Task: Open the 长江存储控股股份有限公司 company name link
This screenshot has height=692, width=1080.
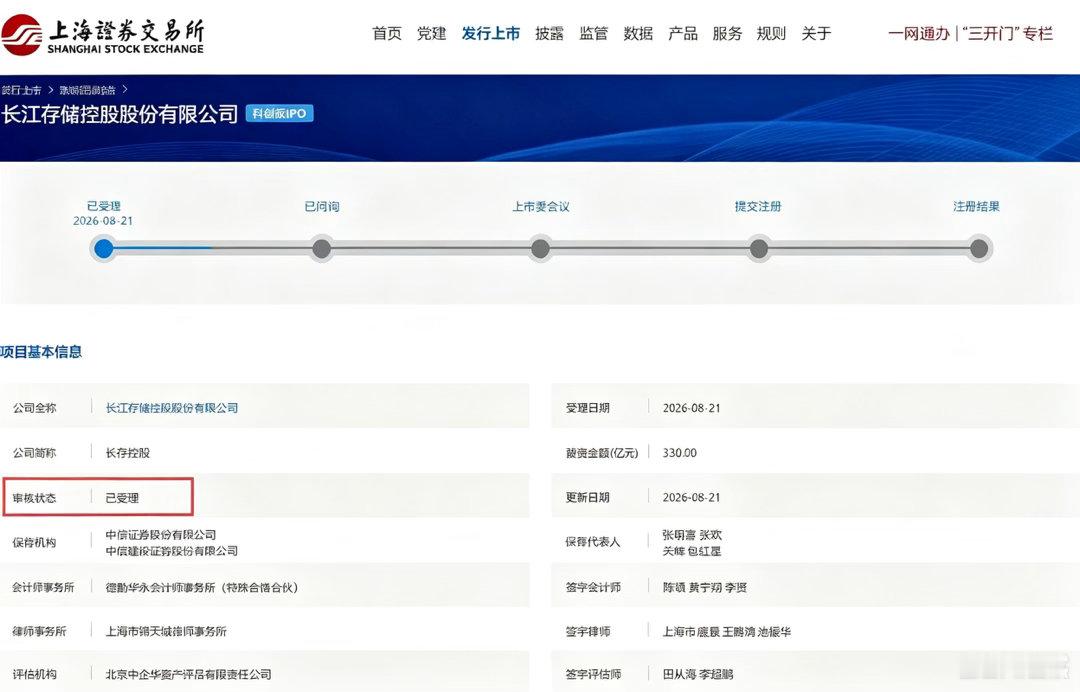Action: [172, 408]
